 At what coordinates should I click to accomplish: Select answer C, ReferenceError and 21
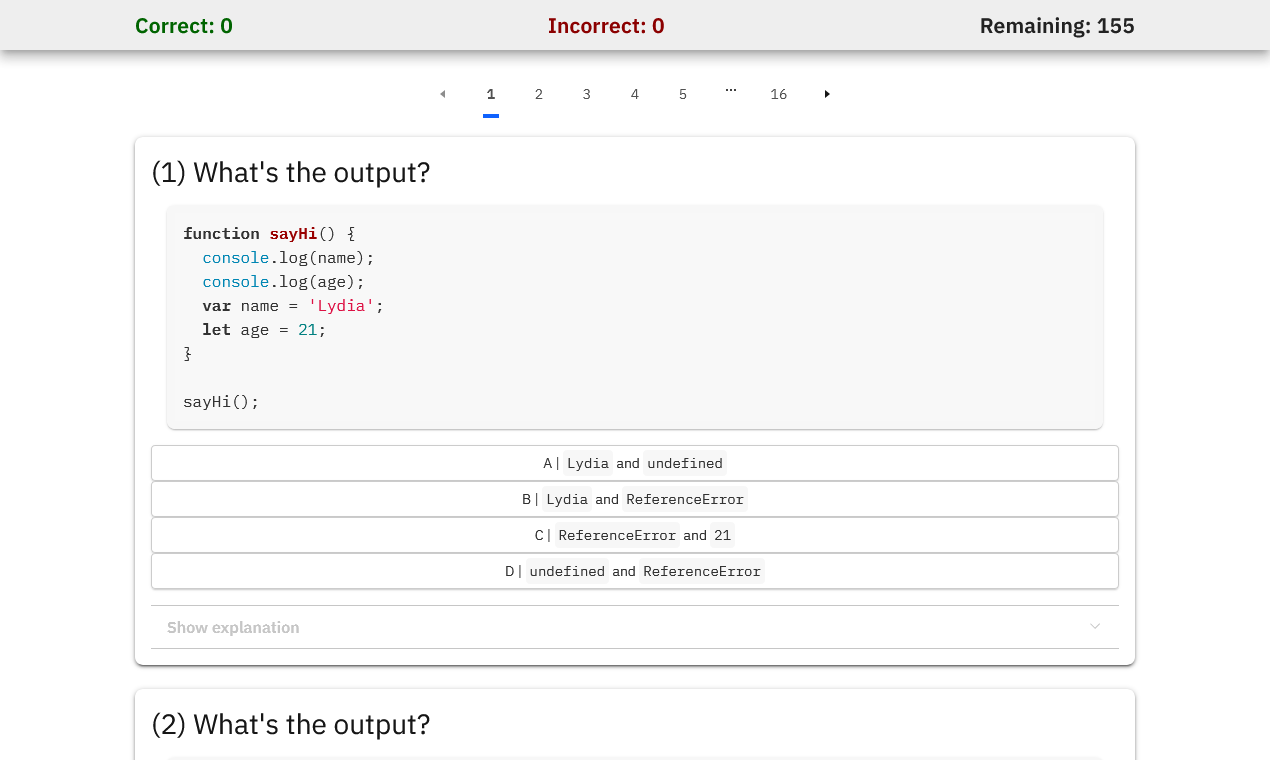634,534
